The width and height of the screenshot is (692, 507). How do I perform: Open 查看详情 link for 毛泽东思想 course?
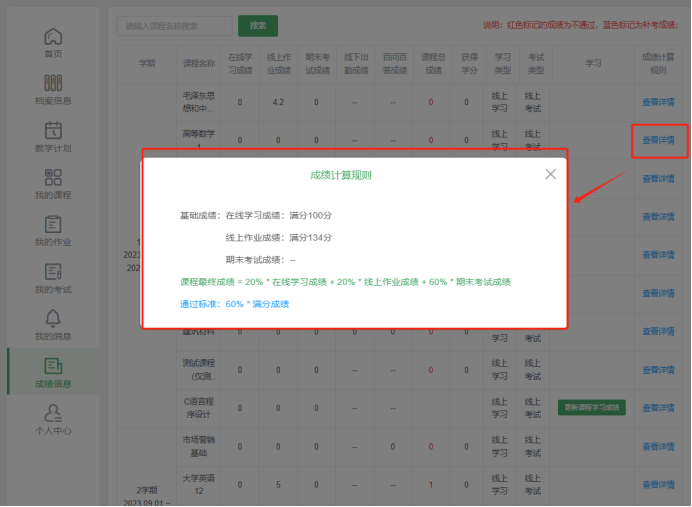(x=658, y=102)
